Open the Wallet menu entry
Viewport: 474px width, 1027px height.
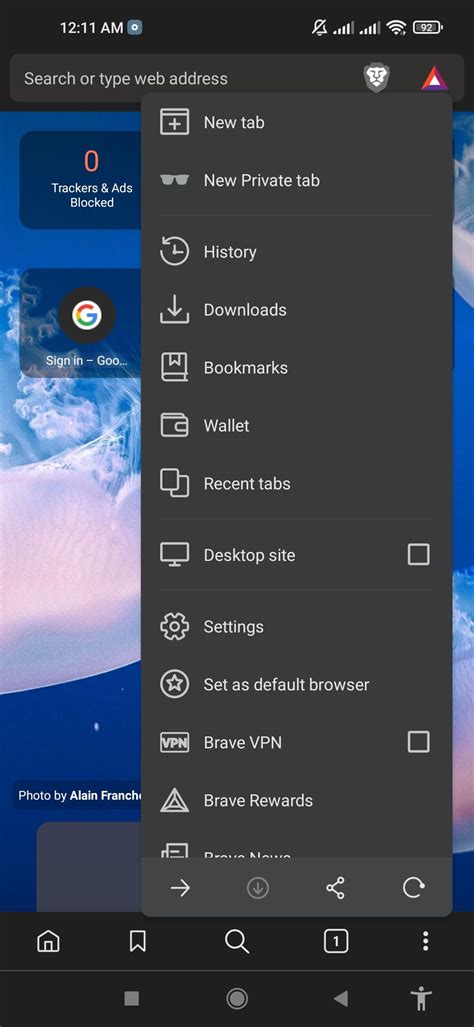point(297,426)
